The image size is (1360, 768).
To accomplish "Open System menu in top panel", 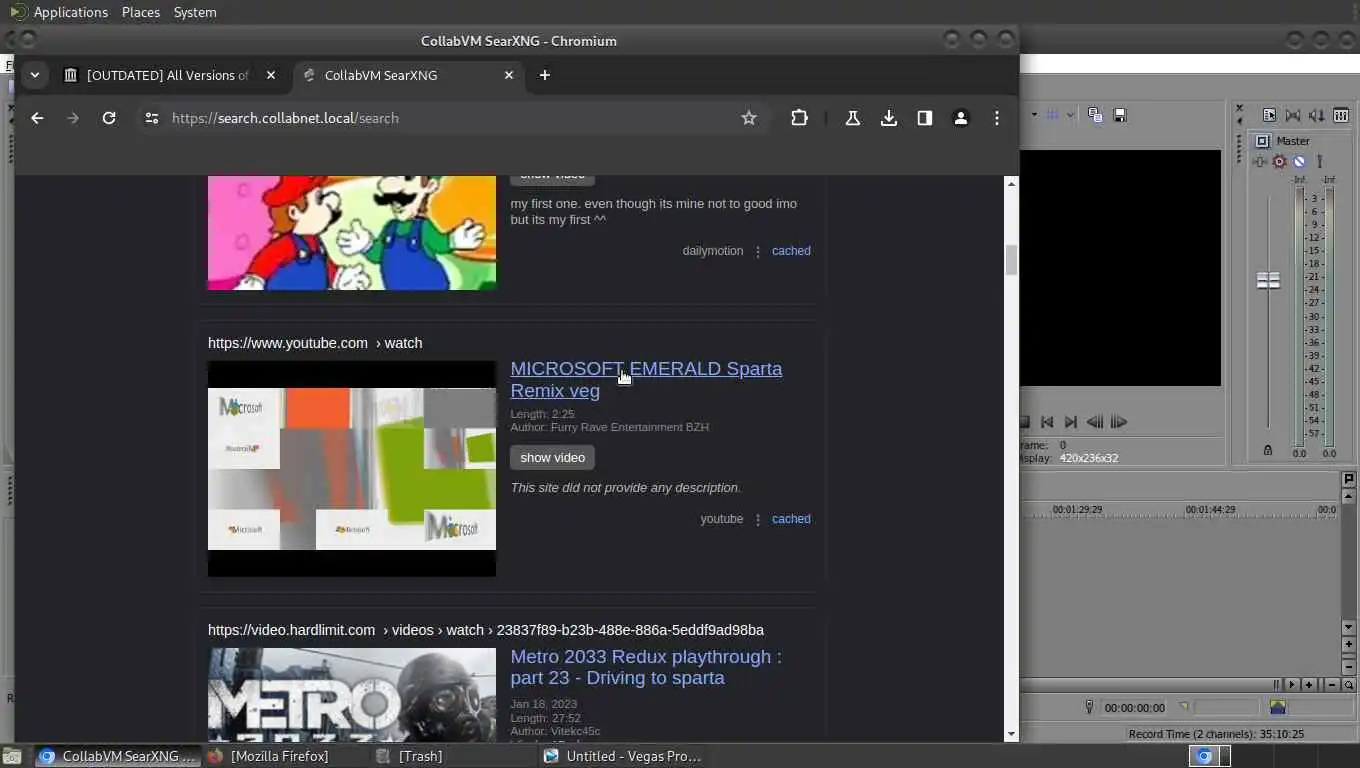I will [x=195, y=12].
